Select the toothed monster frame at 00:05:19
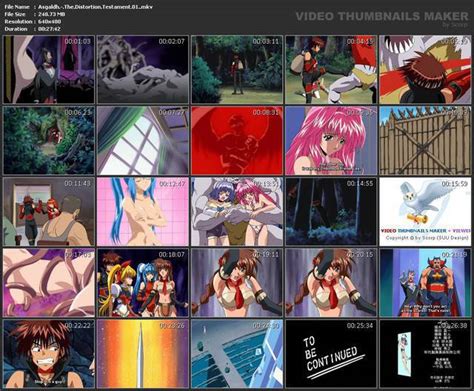Image resolution: width=474 pixels, height=391 pixels. 425,69
